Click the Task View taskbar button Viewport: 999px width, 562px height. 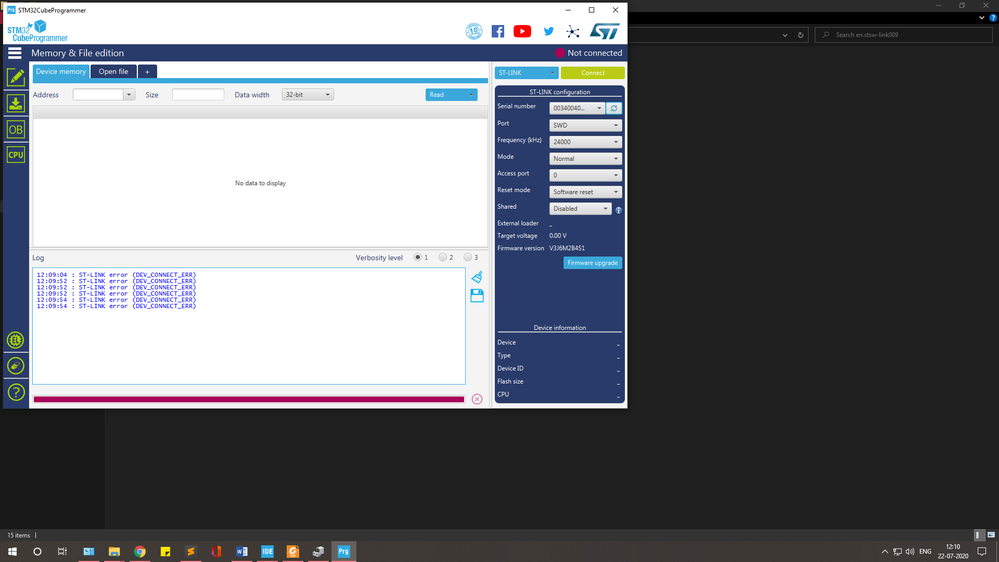tap(62, 551)
